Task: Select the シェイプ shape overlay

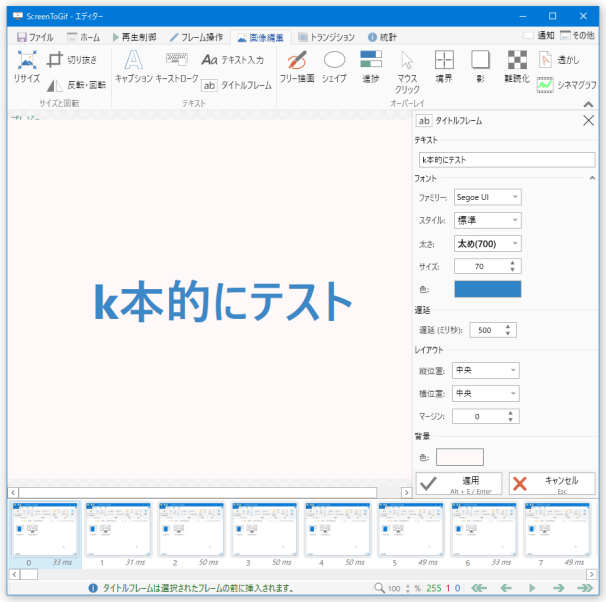Action: pyautogui.click(x=334, y=66)
